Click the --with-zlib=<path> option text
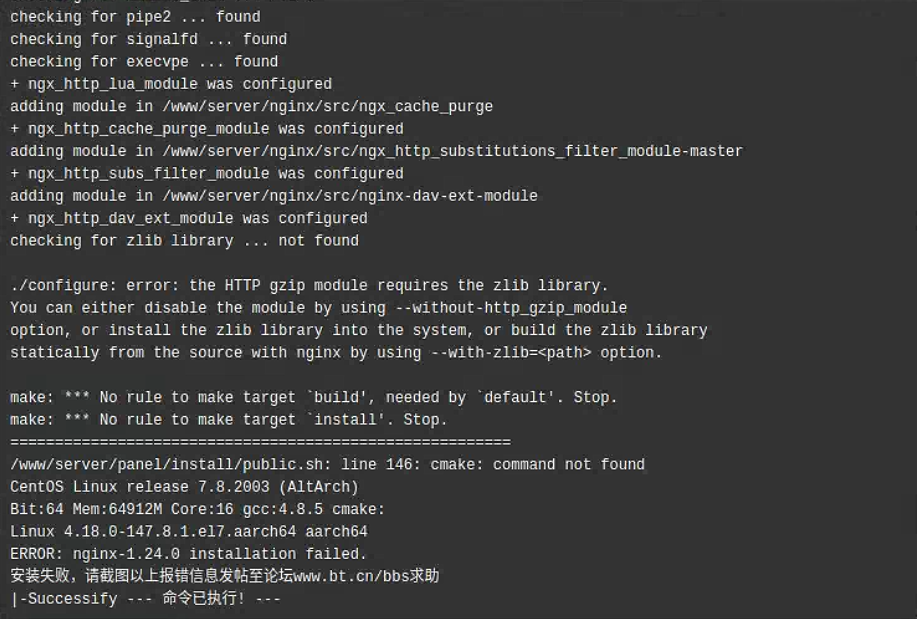Image resolution: width=917 pixels, height=619 pixels. pos(511,353)
